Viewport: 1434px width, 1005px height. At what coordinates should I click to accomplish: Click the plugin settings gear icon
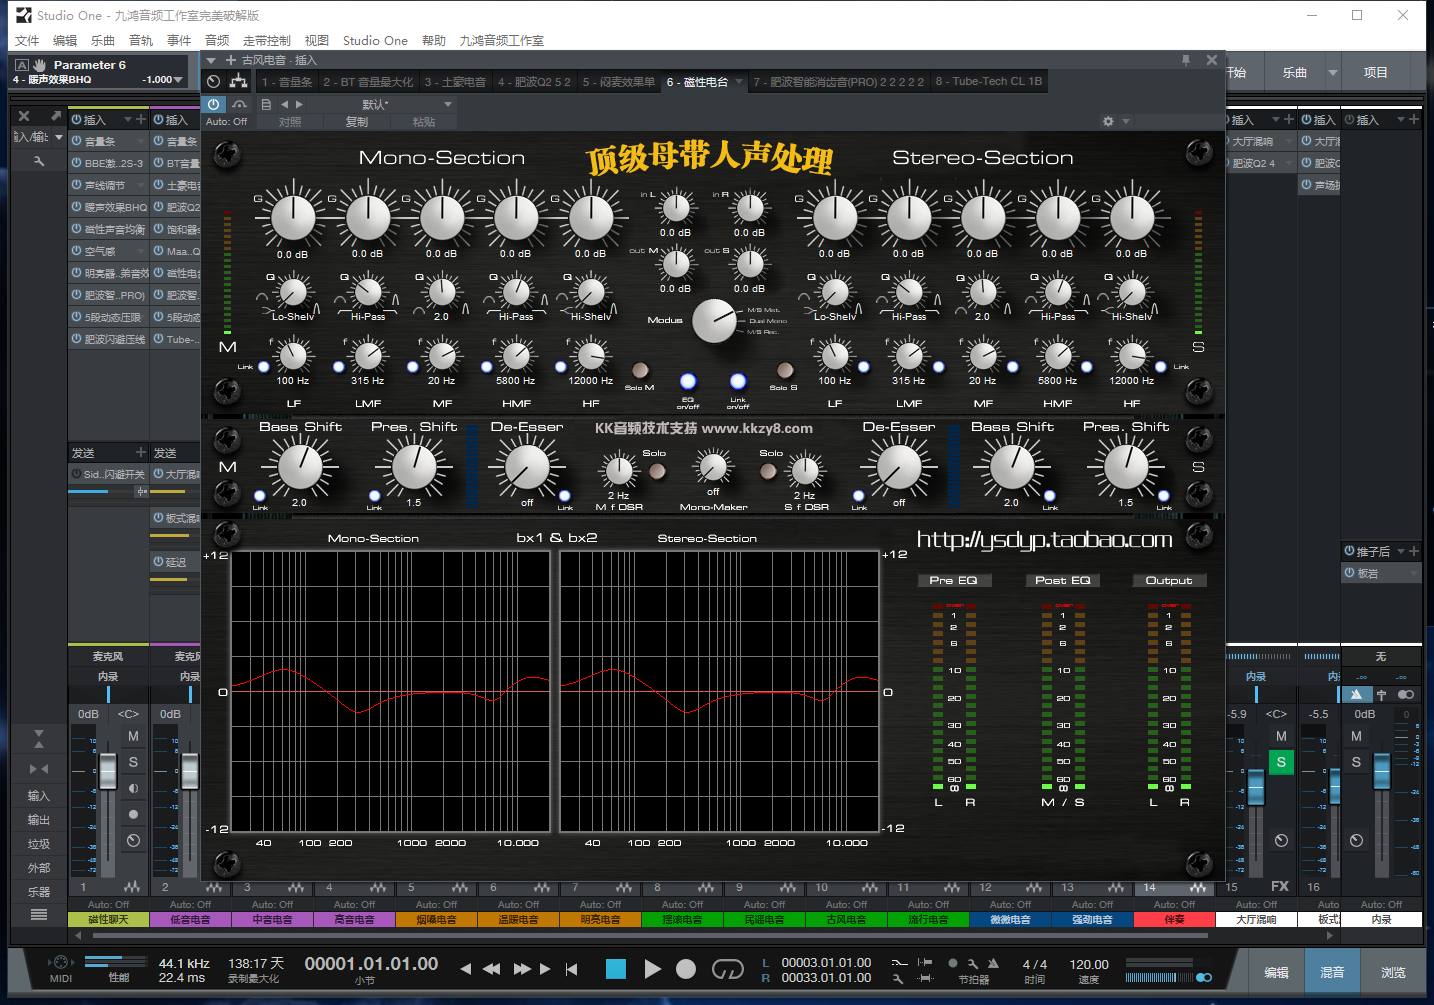(x=1108, y=121)
